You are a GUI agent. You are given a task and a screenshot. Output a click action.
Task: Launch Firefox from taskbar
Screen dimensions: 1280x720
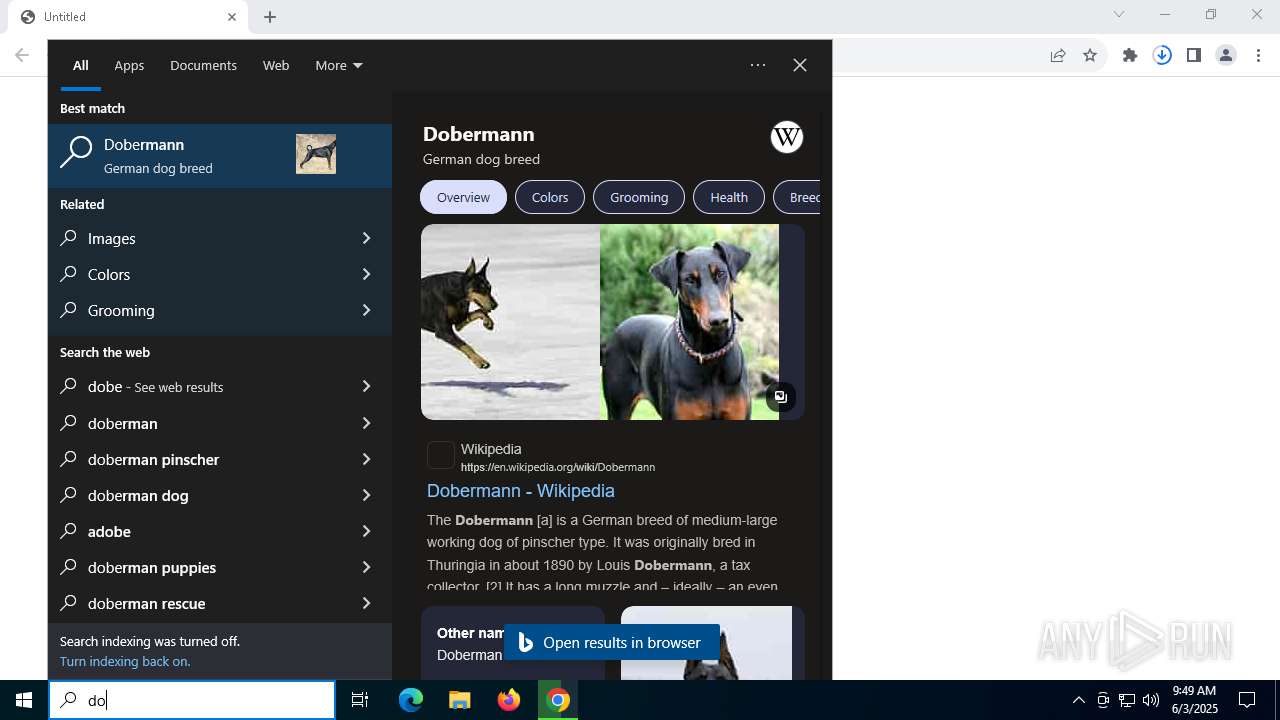[509, 700]
